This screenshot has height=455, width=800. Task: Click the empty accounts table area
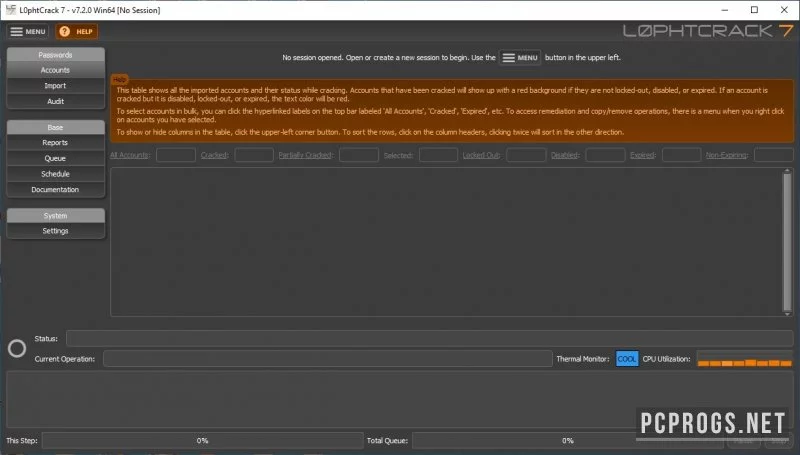(446, 242)
